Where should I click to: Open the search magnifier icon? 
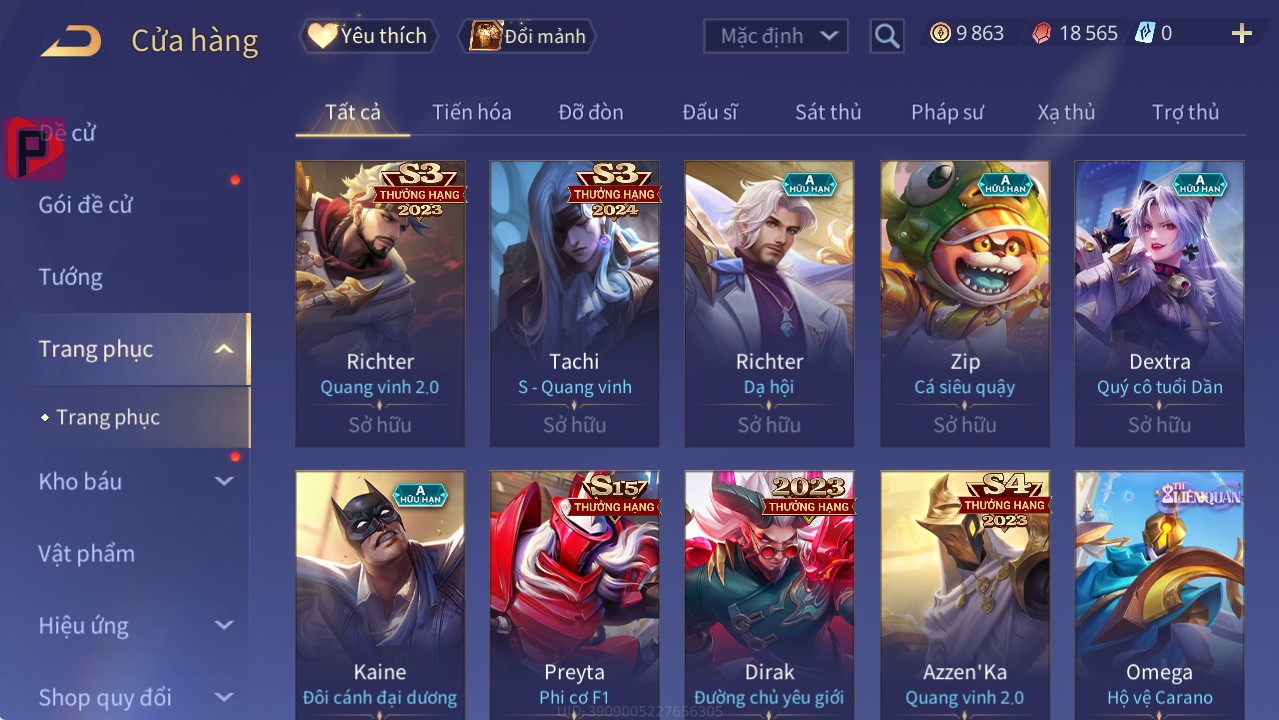[x=886, y=37]
